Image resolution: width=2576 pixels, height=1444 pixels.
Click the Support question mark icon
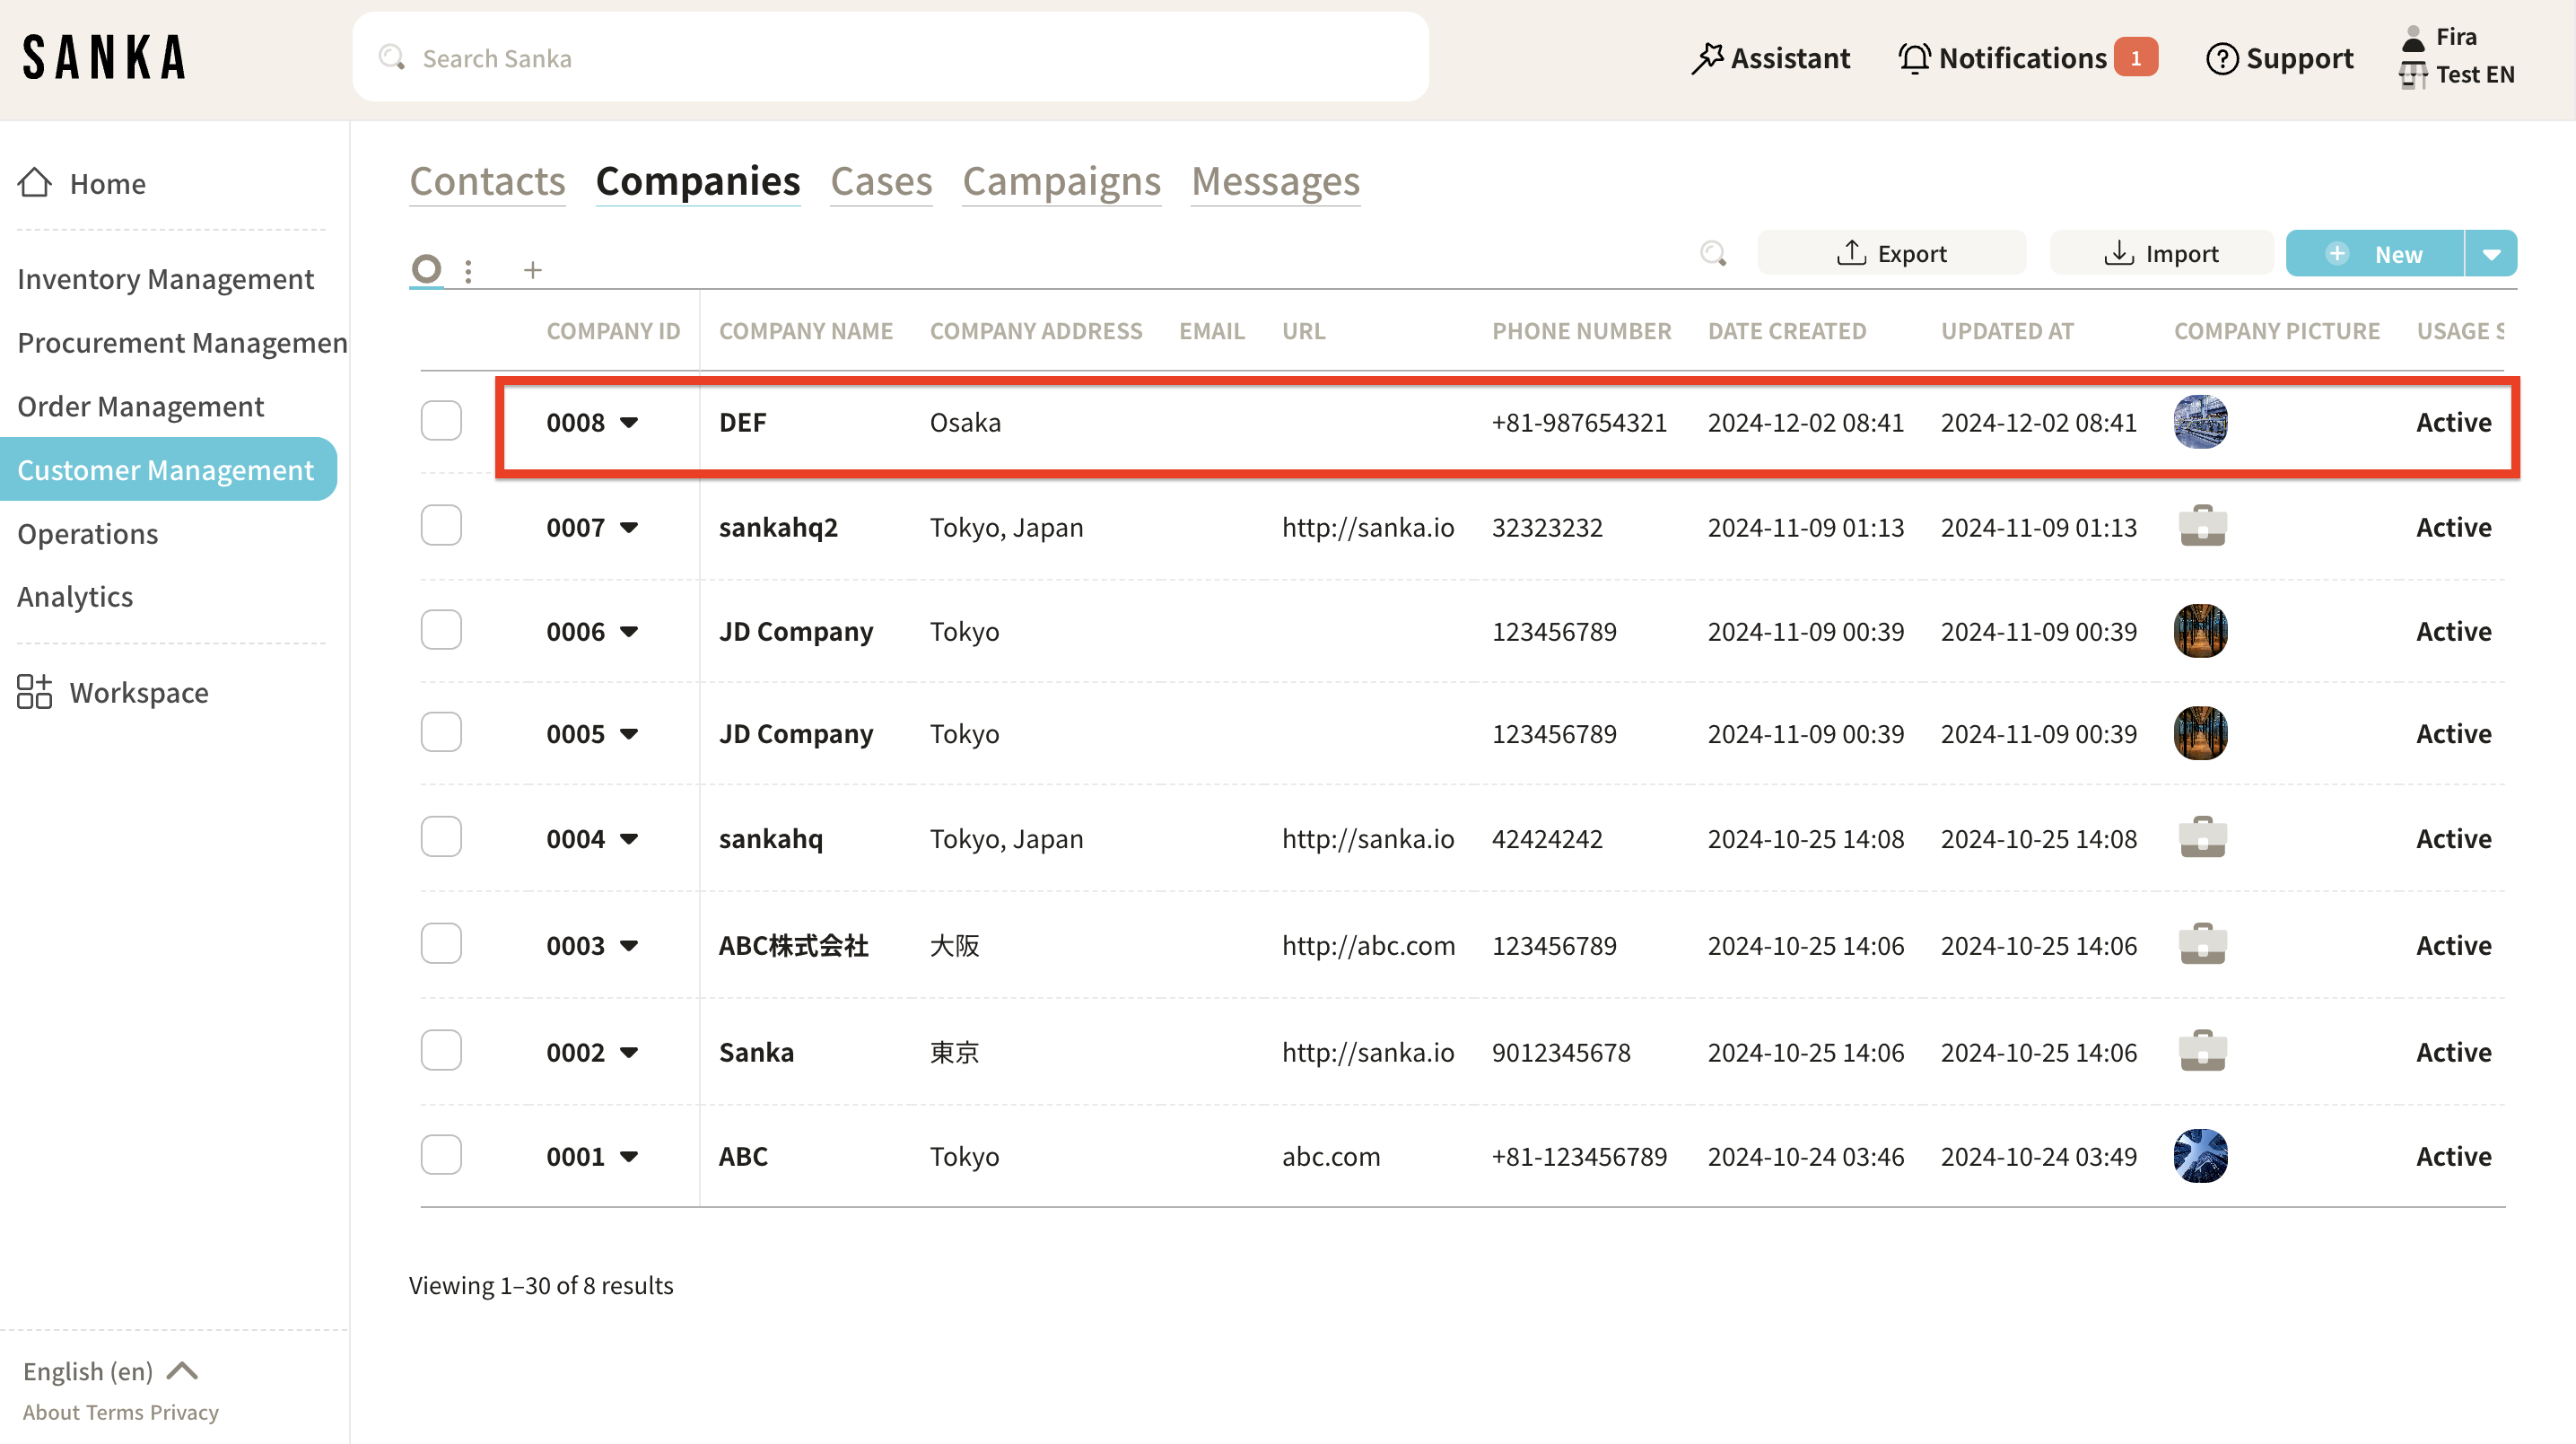2221,59
